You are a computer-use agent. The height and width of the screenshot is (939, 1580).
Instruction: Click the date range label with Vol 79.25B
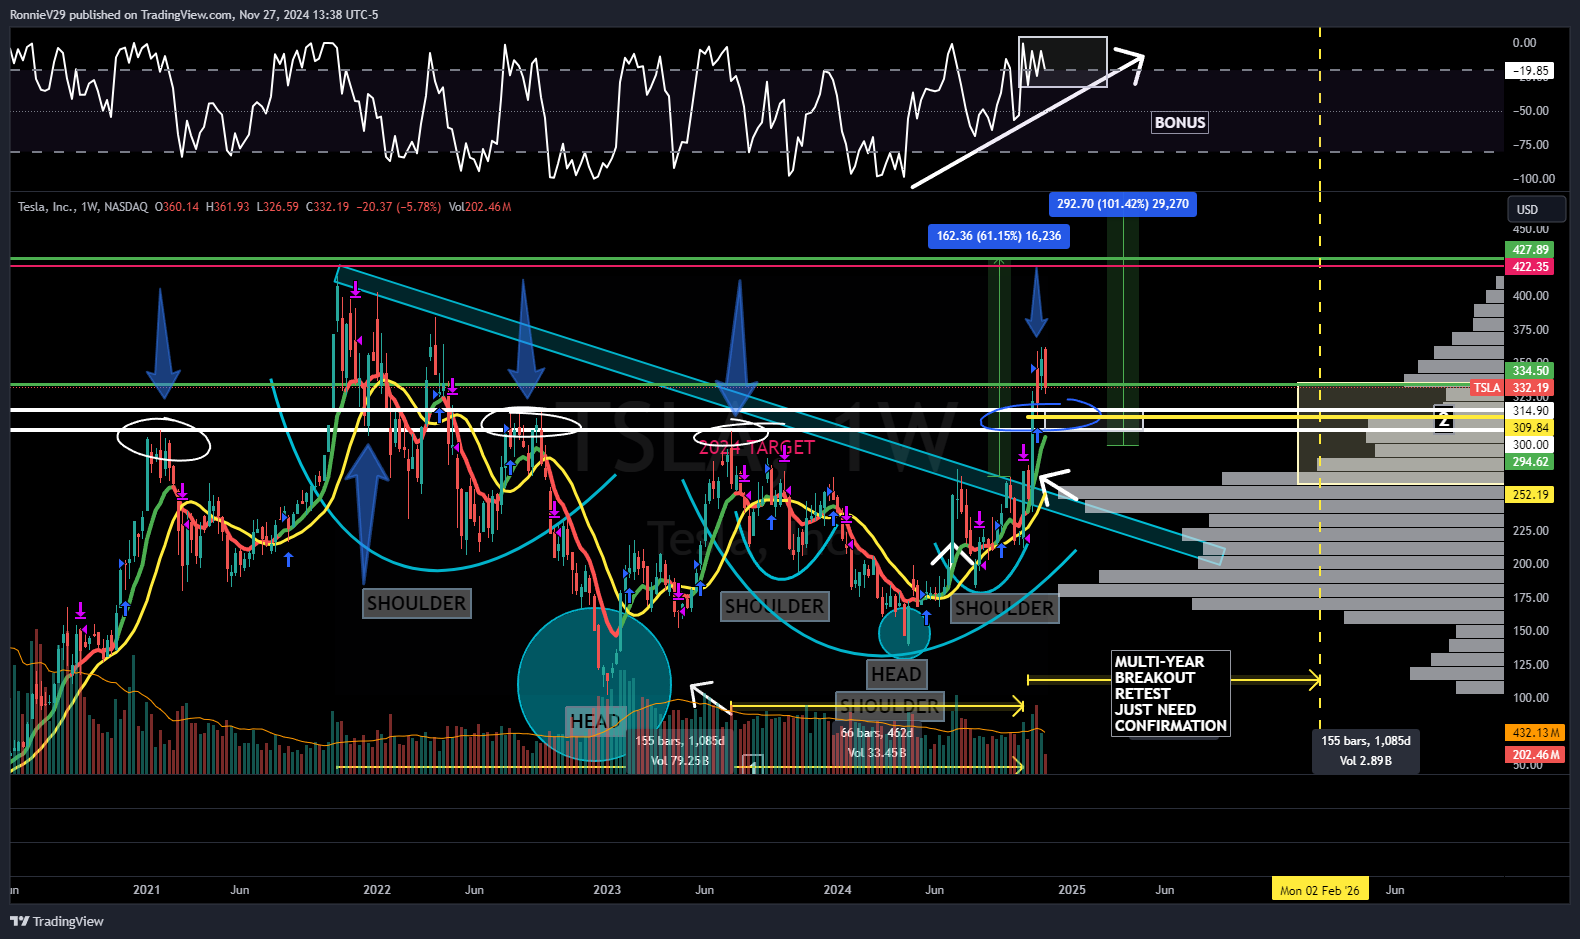680,751
